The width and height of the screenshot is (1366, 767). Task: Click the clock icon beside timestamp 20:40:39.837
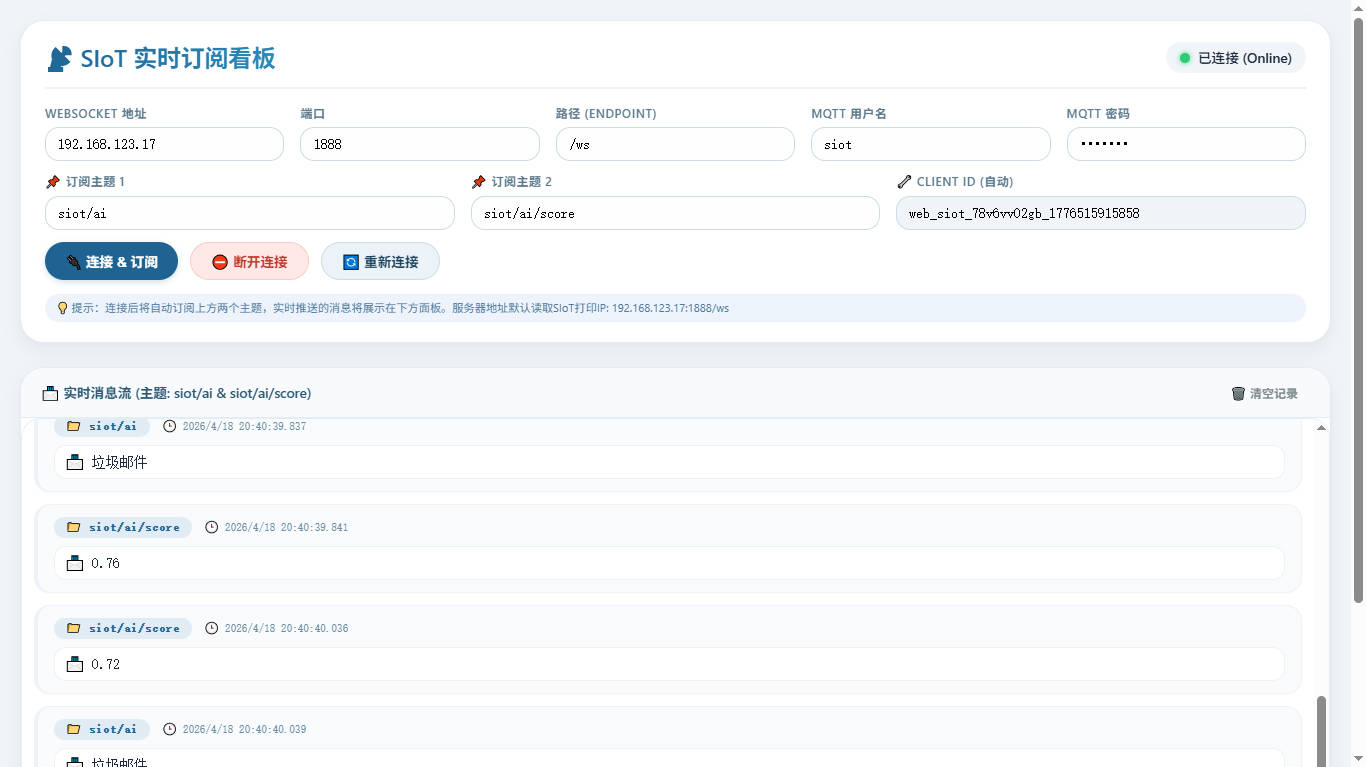tap(170, 426)
